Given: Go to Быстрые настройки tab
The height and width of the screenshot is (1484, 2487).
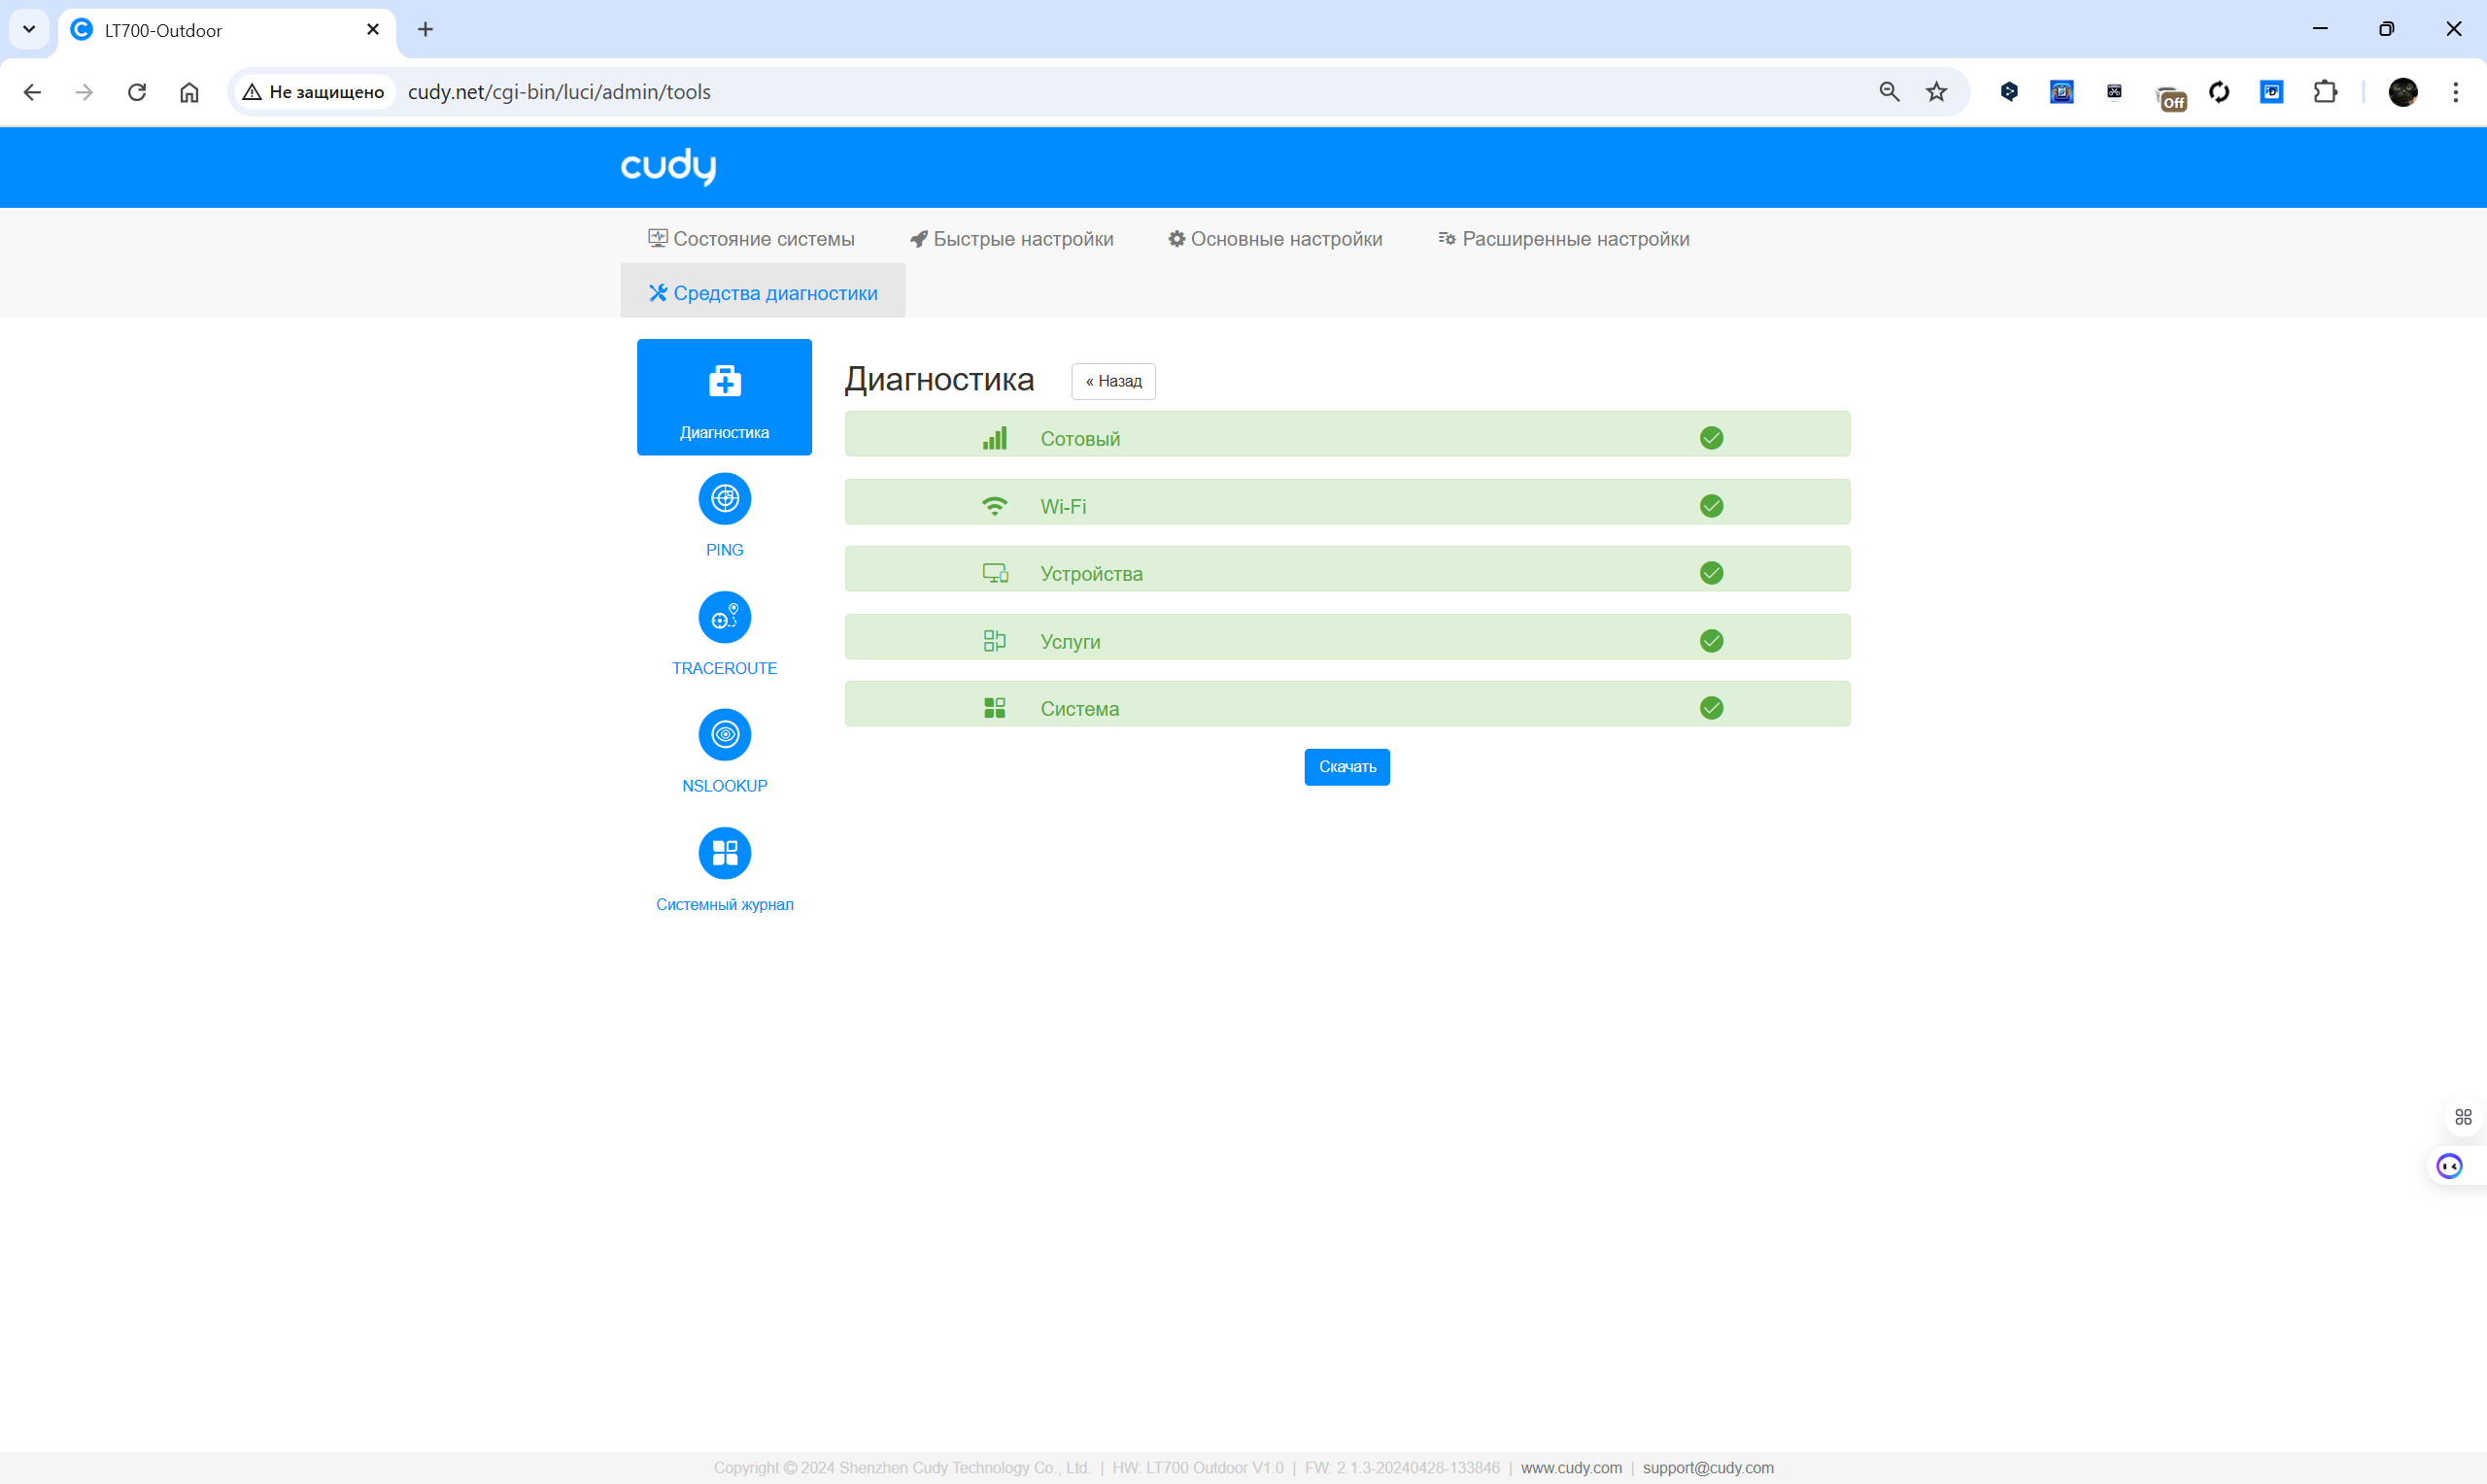Looking at the screenshot, I should pos(1011,239).
